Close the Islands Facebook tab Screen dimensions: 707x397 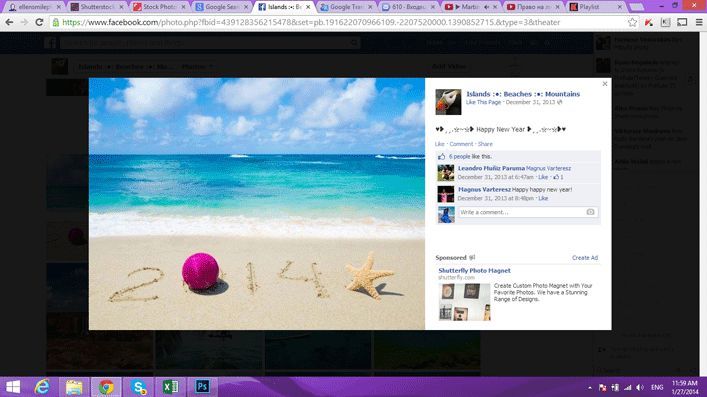click(308, 7)
